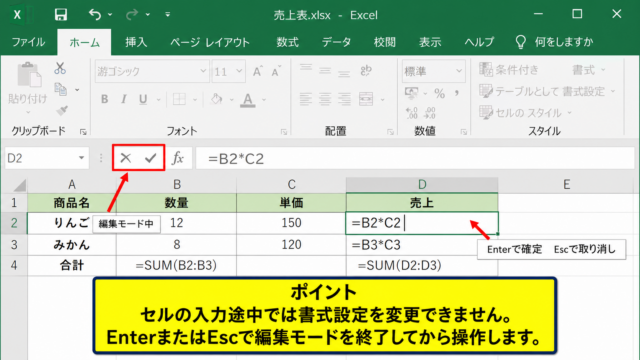Click cell C2 with value 150

[291, 223]
